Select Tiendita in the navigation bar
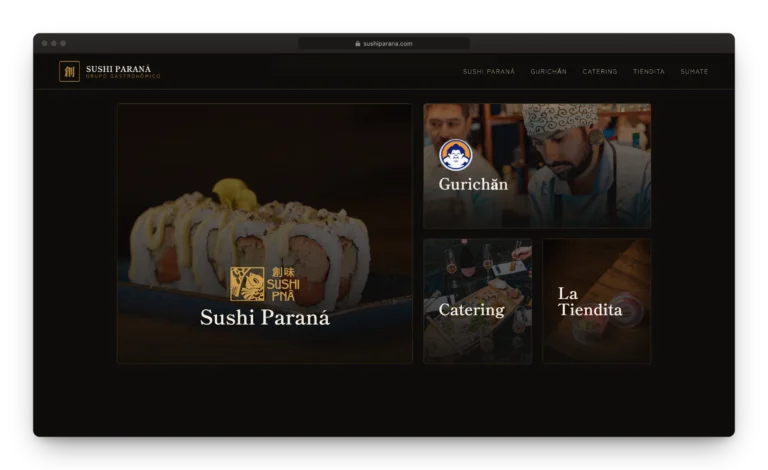The height and width of the screenshot is (470, 768). tap(648, 71)
